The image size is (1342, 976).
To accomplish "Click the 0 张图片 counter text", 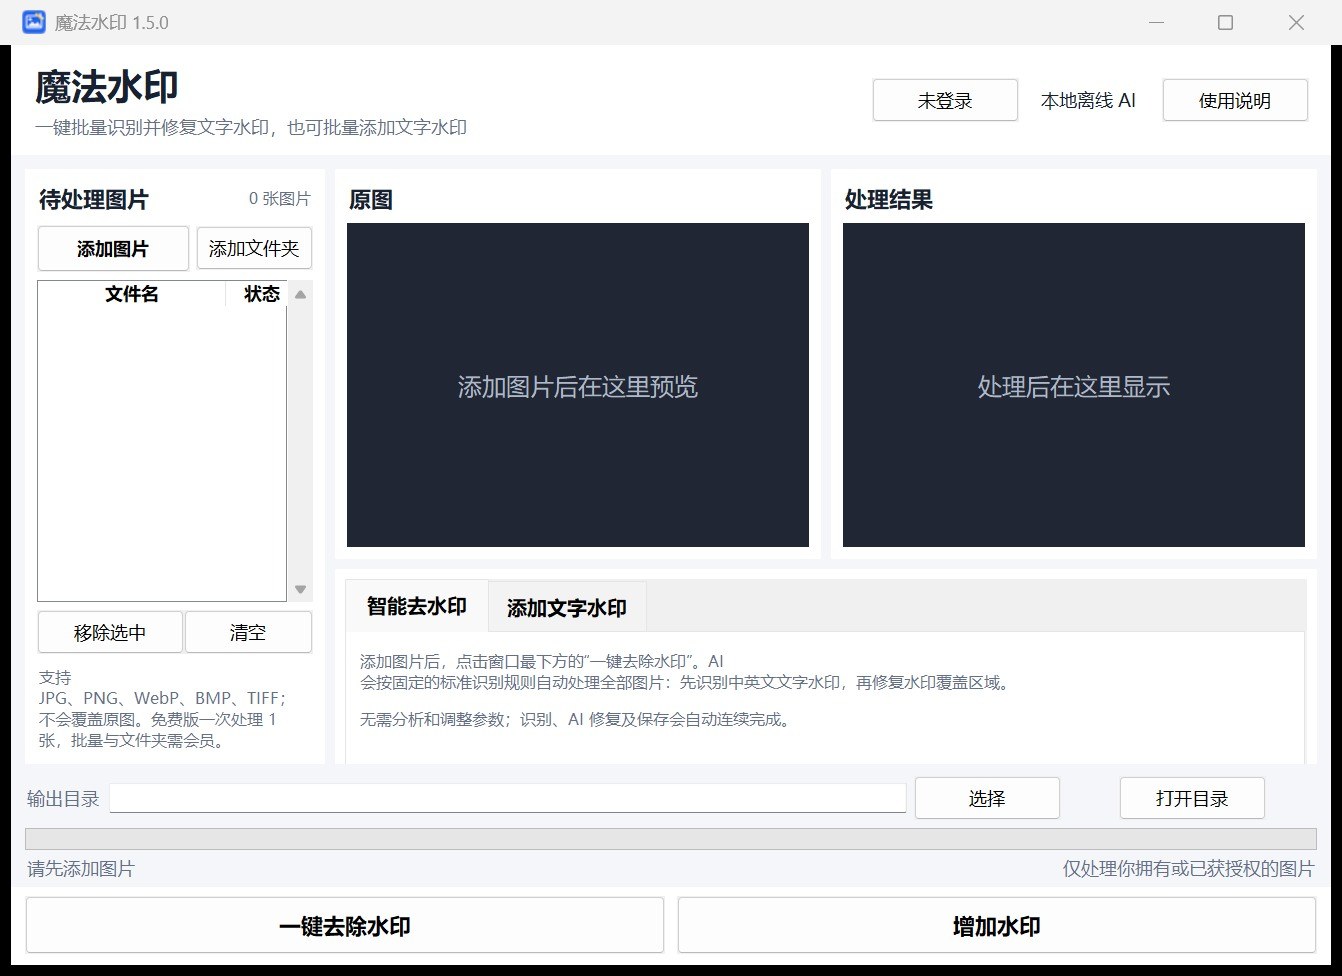I will tap(280, 199).
